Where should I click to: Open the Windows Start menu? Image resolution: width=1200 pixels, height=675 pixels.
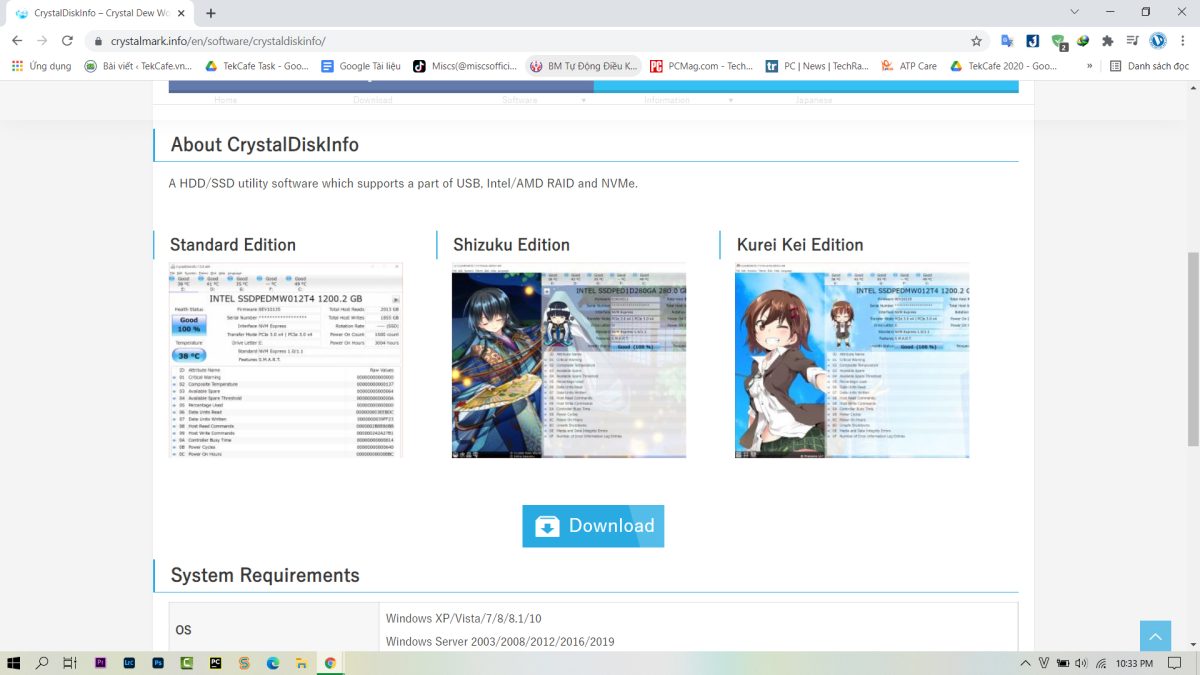coord(14,663)
